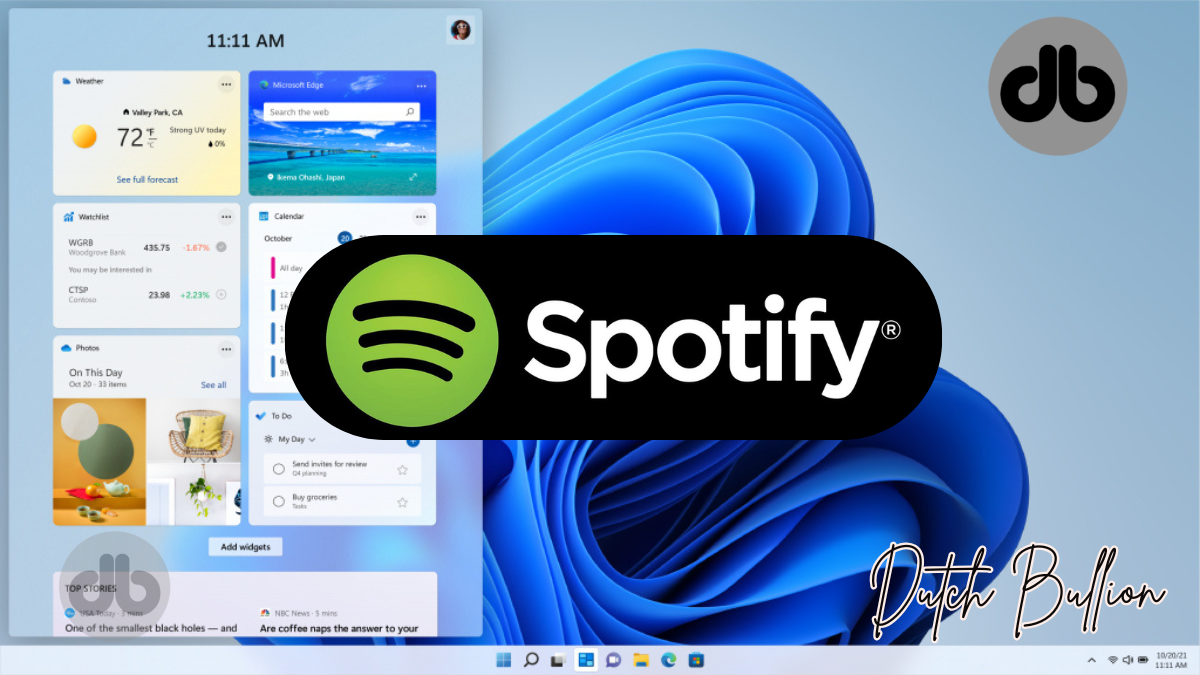
Task: Click the Strong UV today text
Action: [x=198, y=130]
